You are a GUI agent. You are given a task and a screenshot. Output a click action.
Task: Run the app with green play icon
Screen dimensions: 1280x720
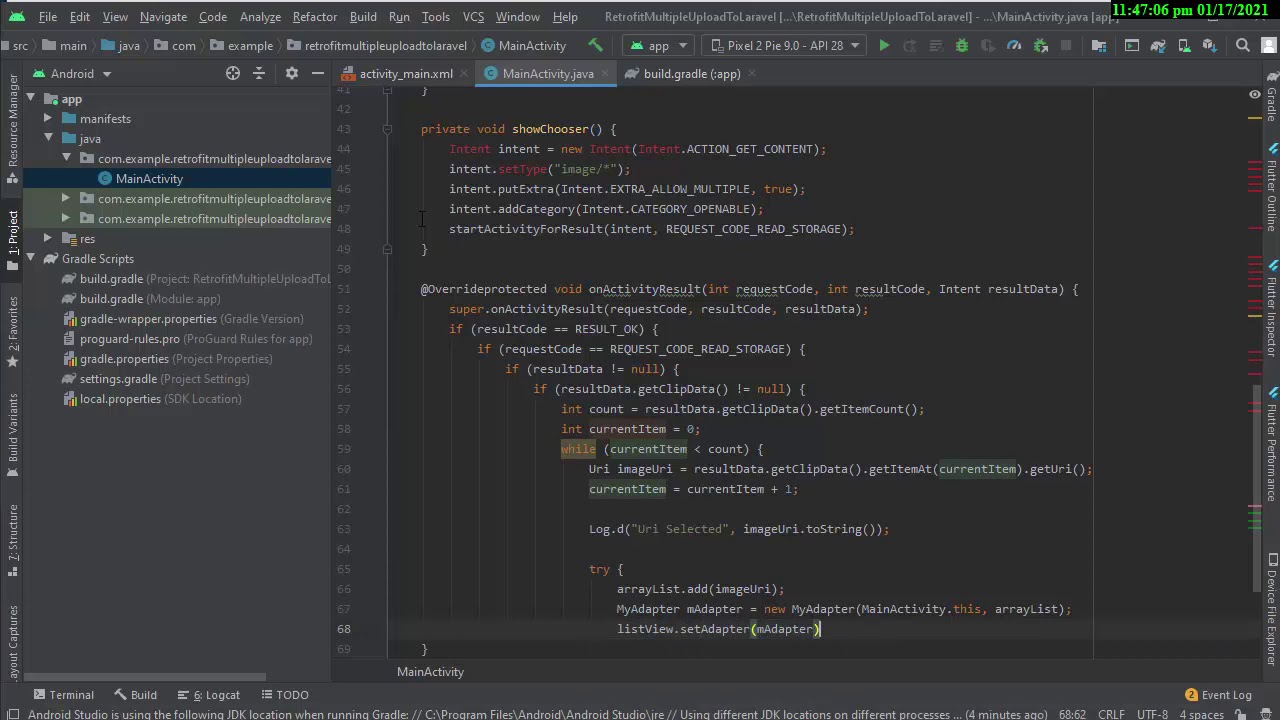click(884, 45)
